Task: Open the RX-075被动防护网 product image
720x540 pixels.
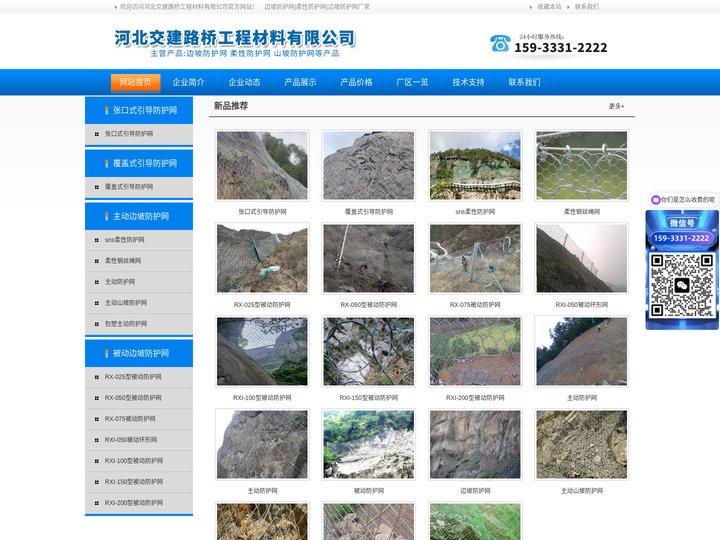Action: coord(475,259)
